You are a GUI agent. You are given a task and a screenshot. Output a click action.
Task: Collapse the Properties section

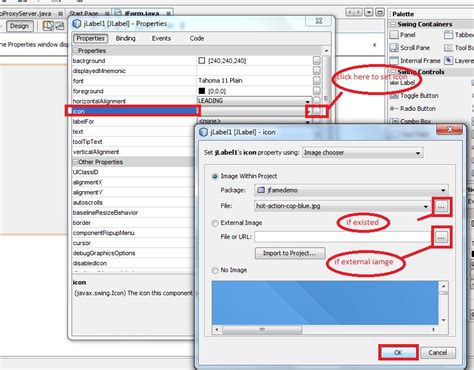coord(75,51)
